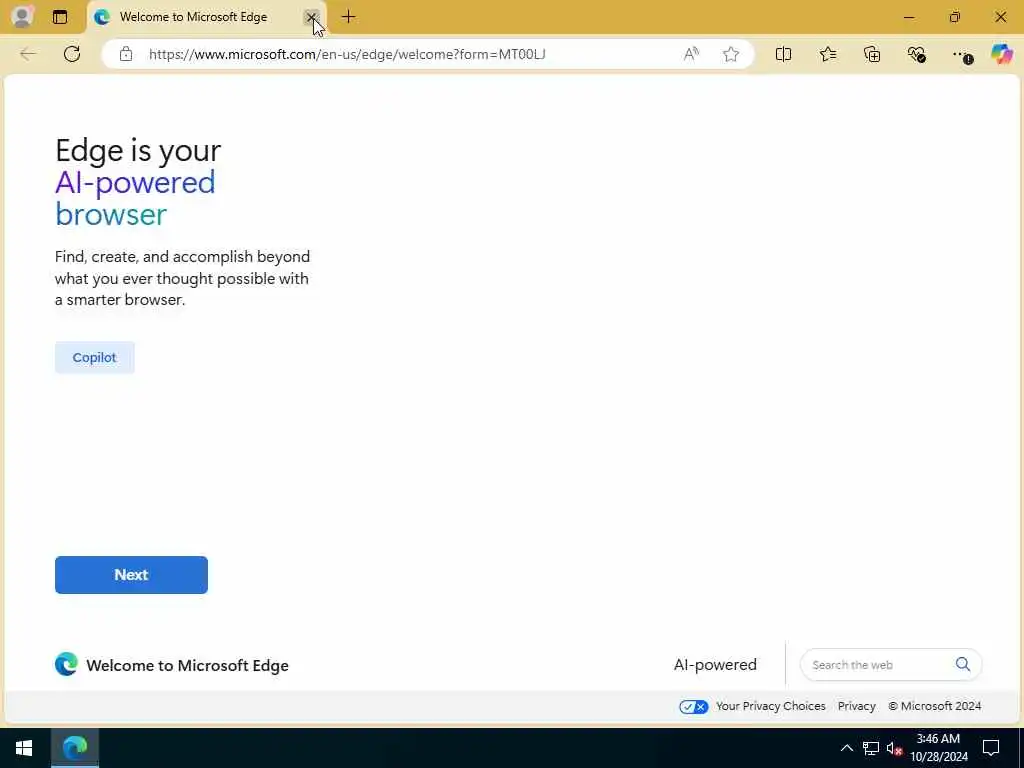Focus the address bar URL

tap(347, 54)
